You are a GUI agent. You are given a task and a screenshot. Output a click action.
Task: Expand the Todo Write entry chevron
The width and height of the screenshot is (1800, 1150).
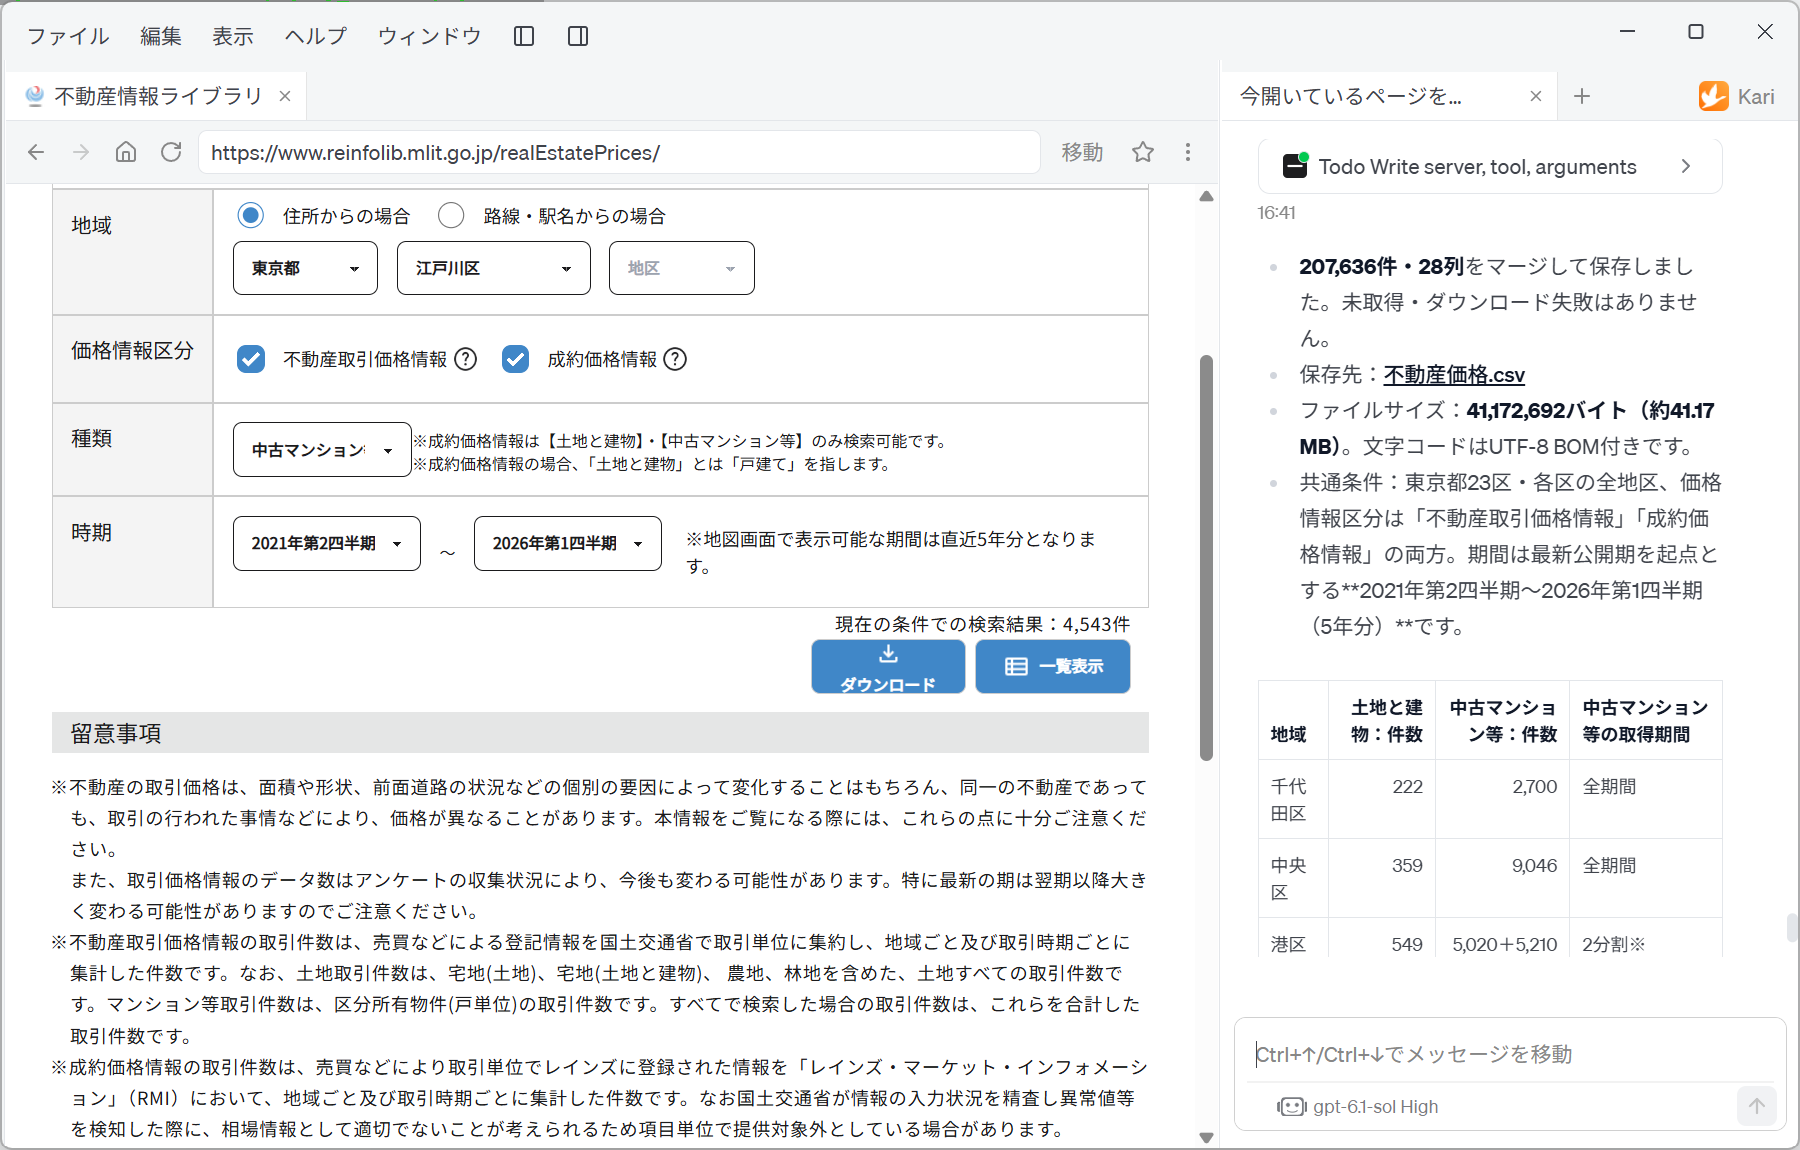point(1686,166)
